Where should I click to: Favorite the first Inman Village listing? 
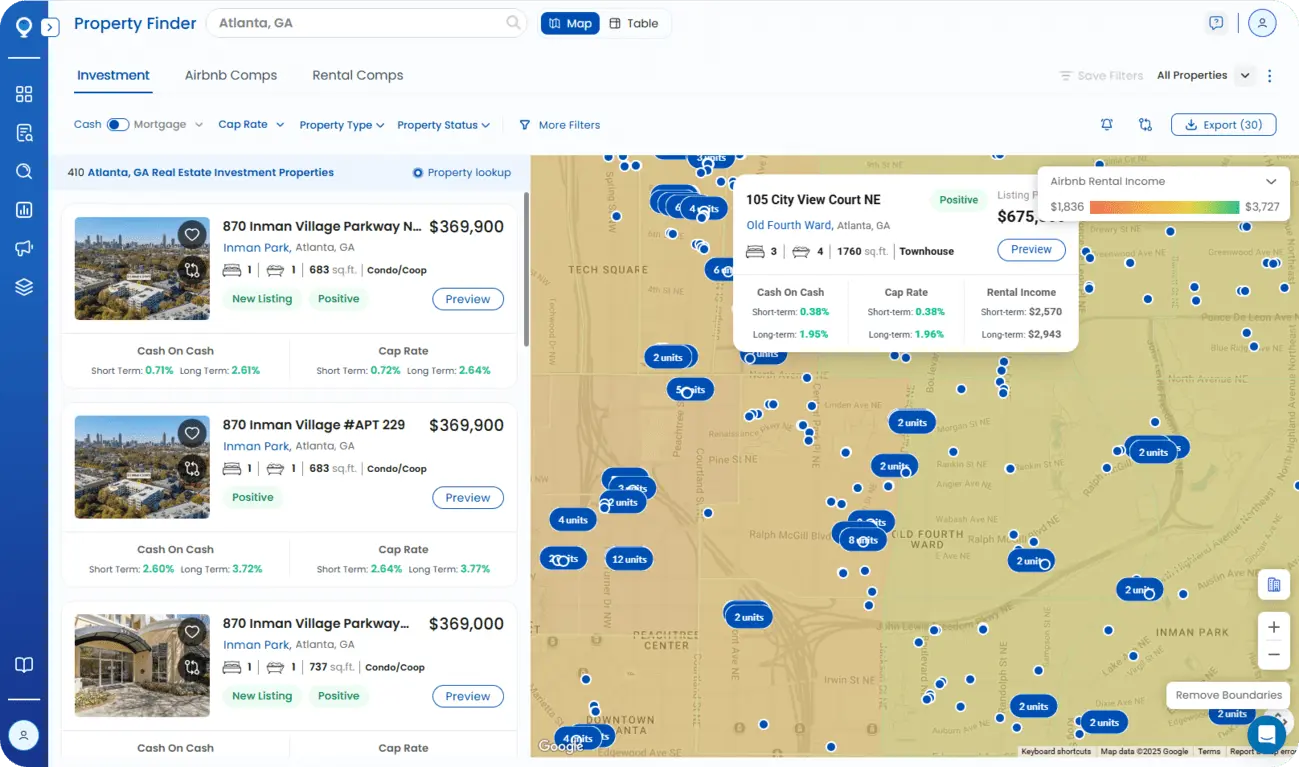(192, 235)
